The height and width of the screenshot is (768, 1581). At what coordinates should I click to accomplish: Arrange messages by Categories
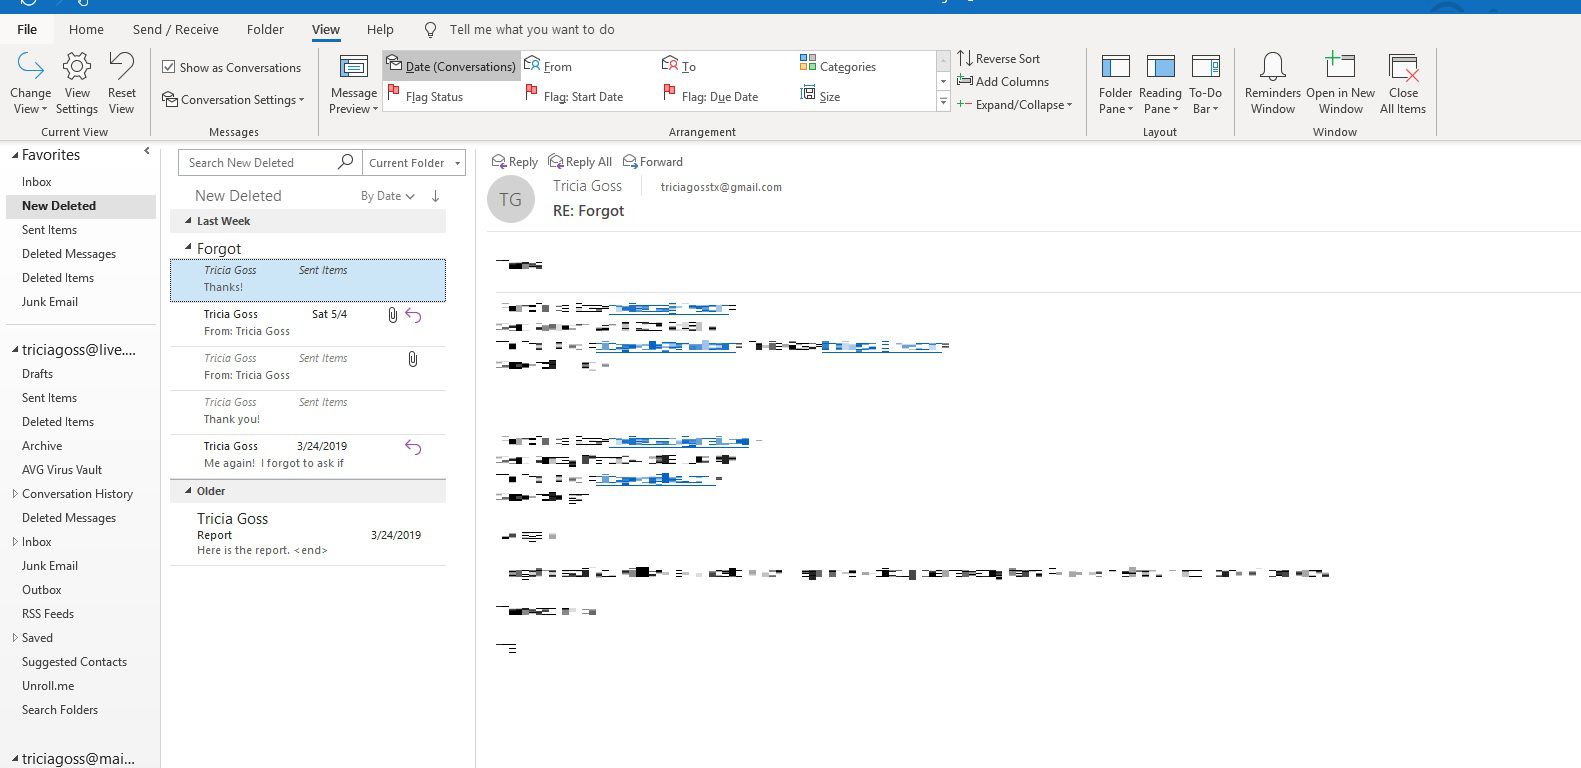pyautogui.click(x=838, y=66)
